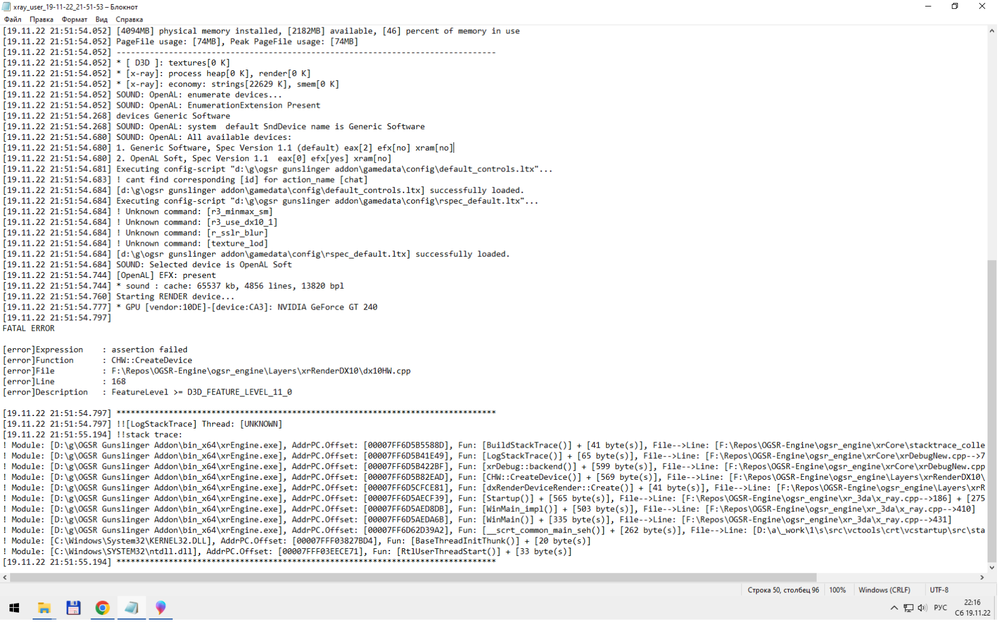
Task: Click the NVIDIA GeForce GT 240 GPU line
Action: (190, 307)
